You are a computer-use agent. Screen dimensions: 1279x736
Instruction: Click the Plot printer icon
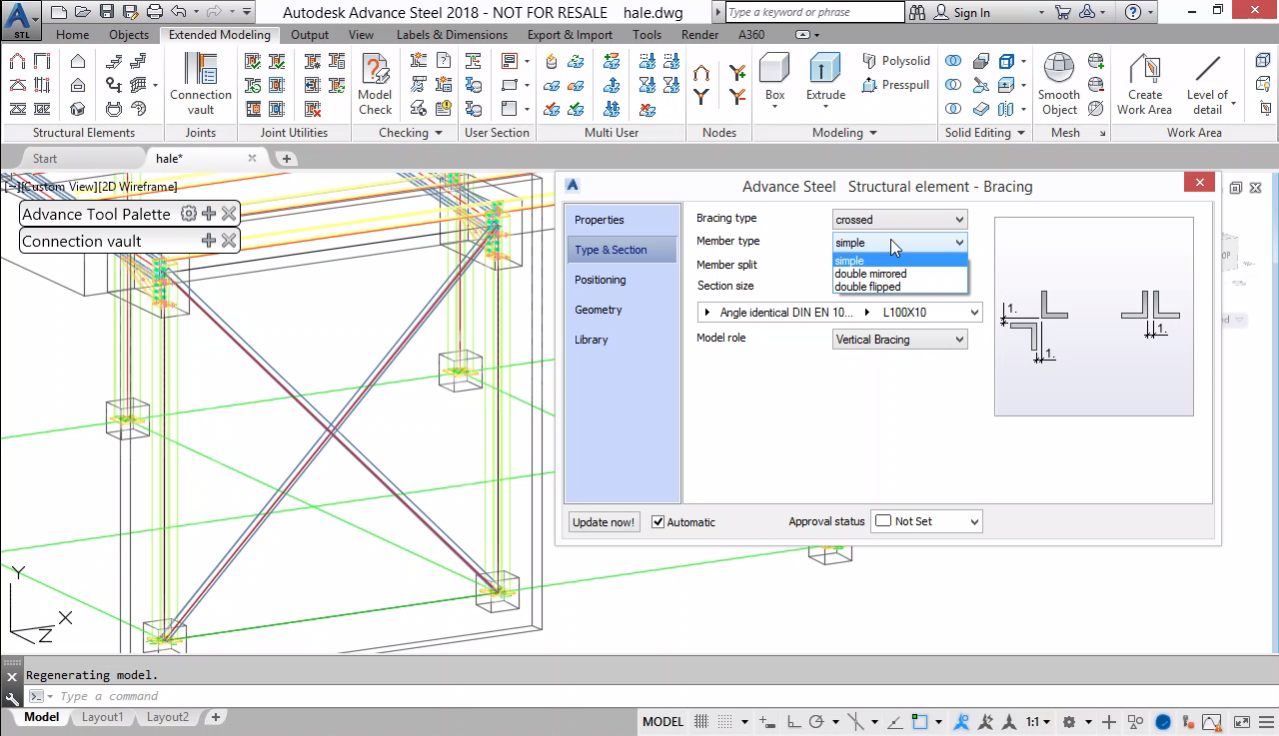point(154,12)
